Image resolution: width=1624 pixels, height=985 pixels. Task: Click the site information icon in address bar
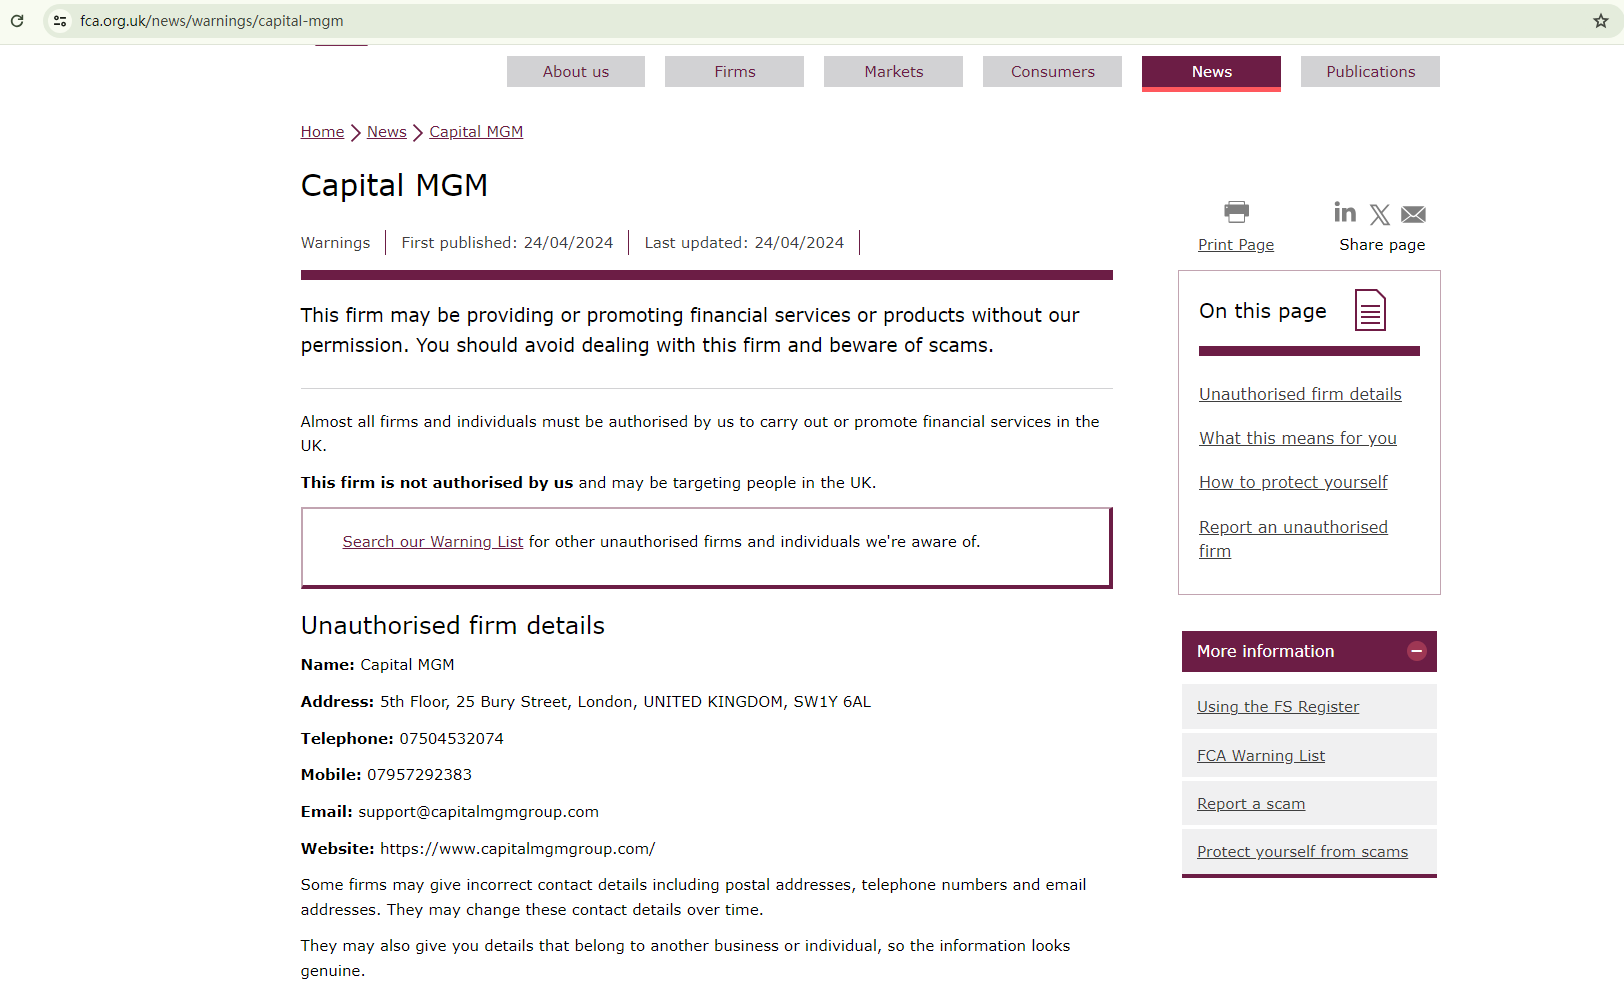(x=60, y=21)
